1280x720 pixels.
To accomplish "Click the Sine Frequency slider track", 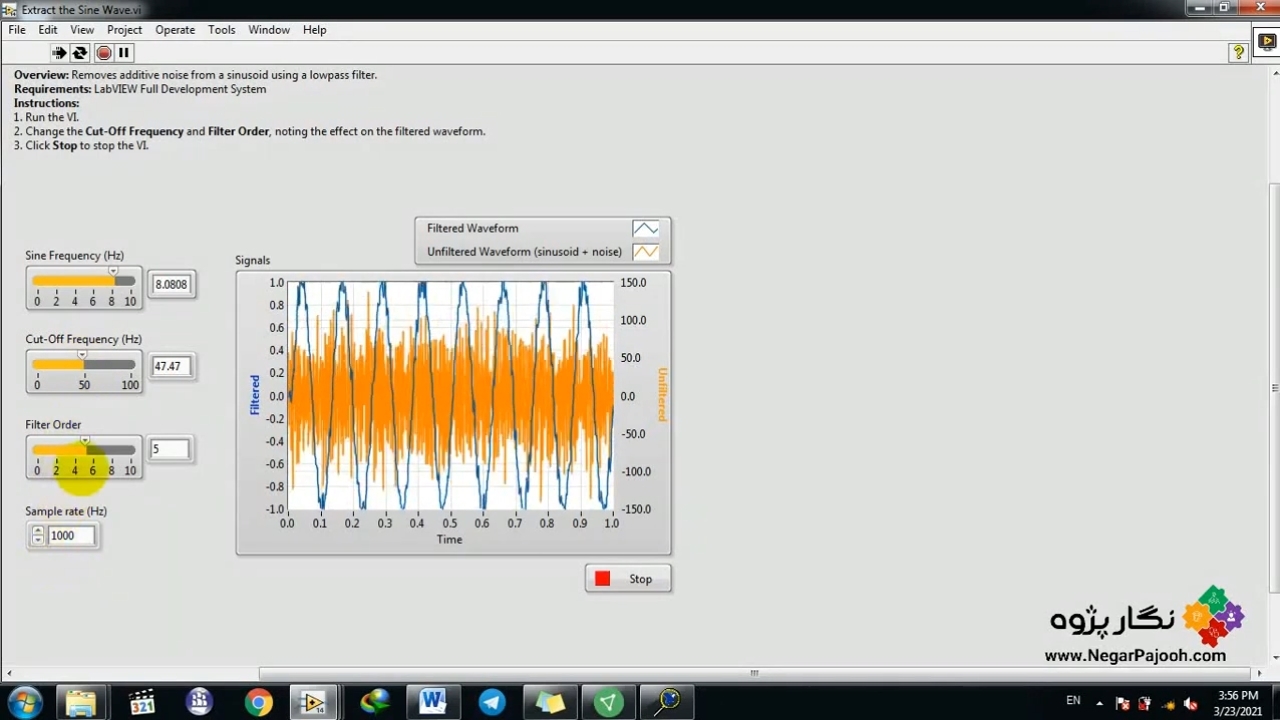I will 84,282.
